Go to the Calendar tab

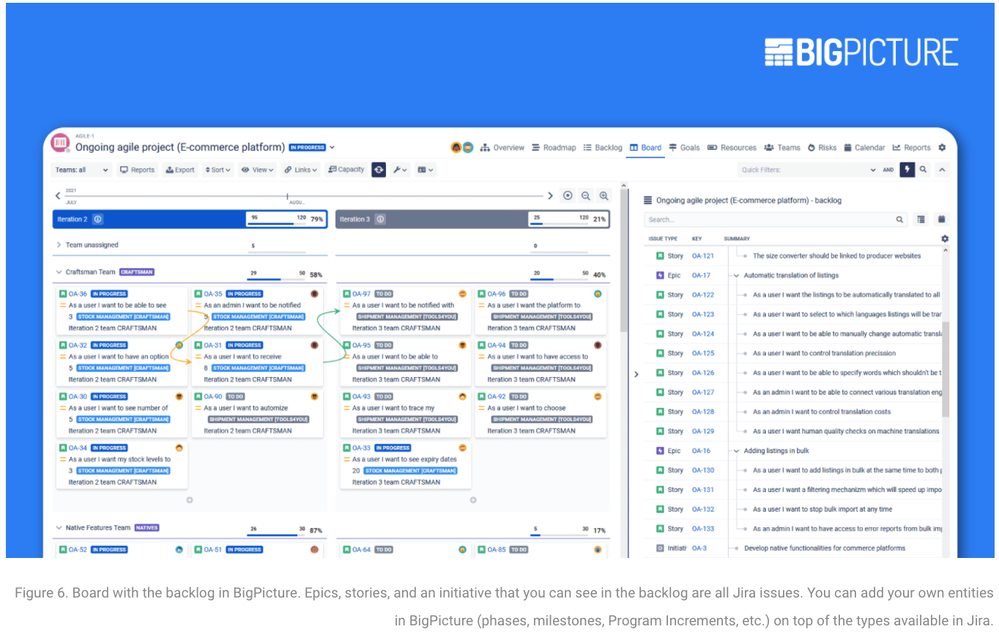coord(864,148)
